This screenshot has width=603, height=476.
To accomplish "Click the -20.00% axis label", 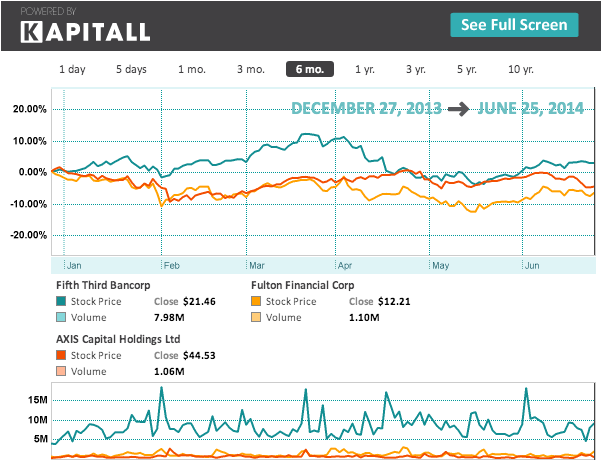I will (x=28, y=235).
